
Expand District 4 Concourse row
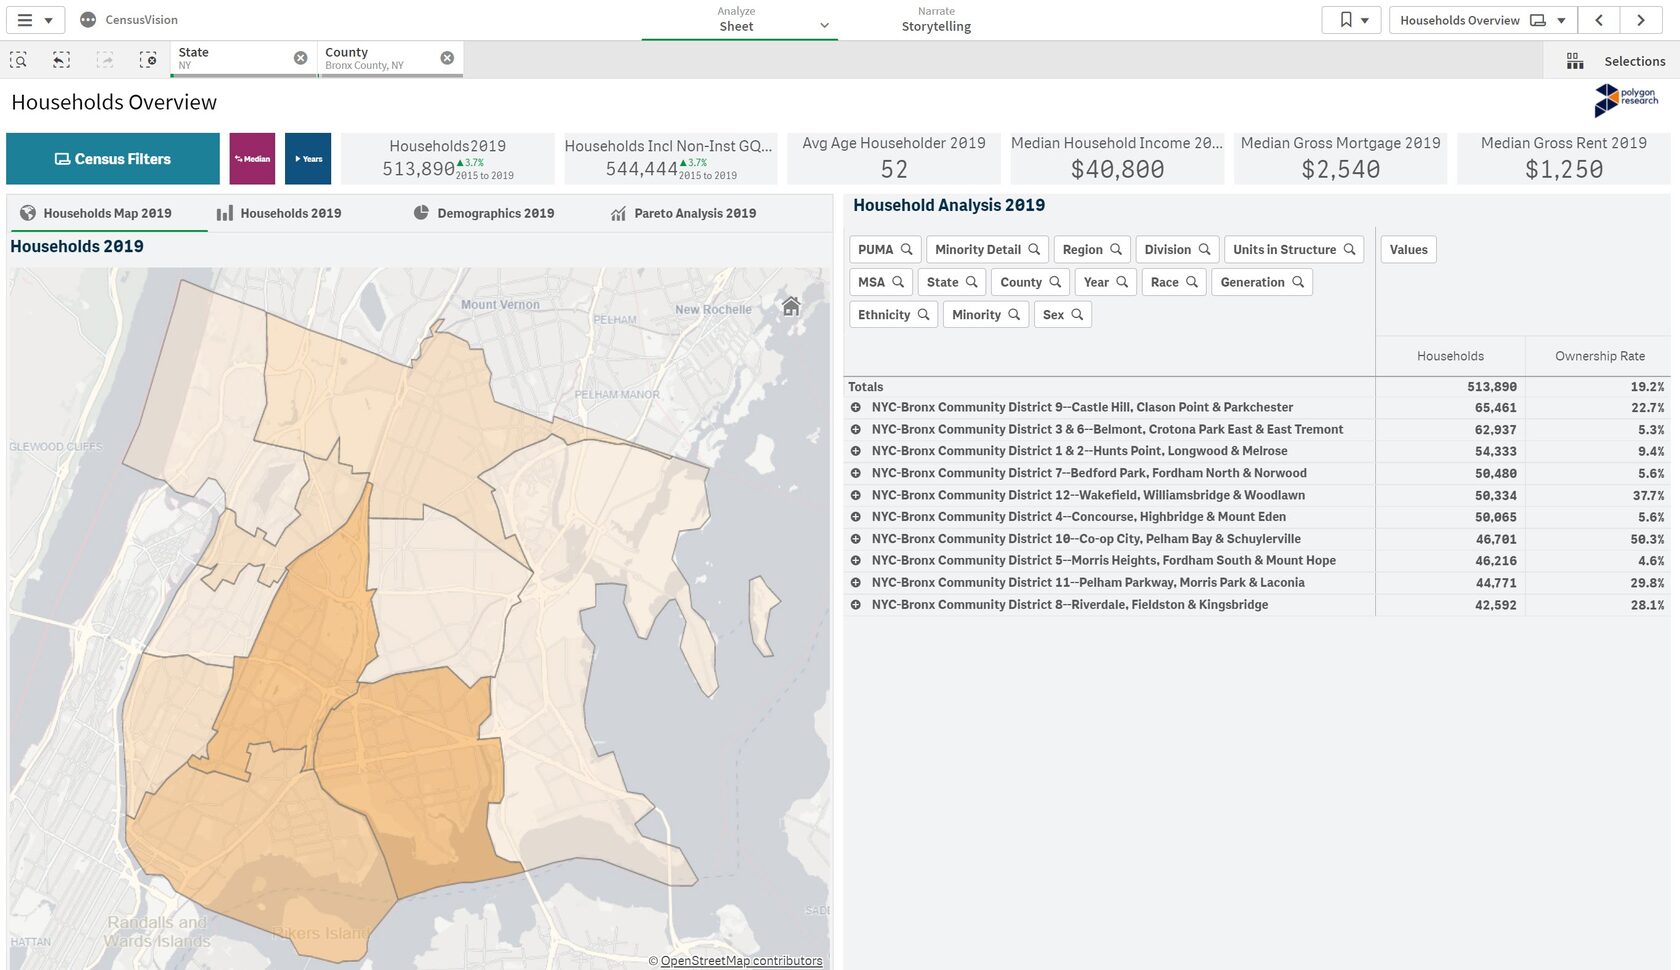tap(856, 517)
